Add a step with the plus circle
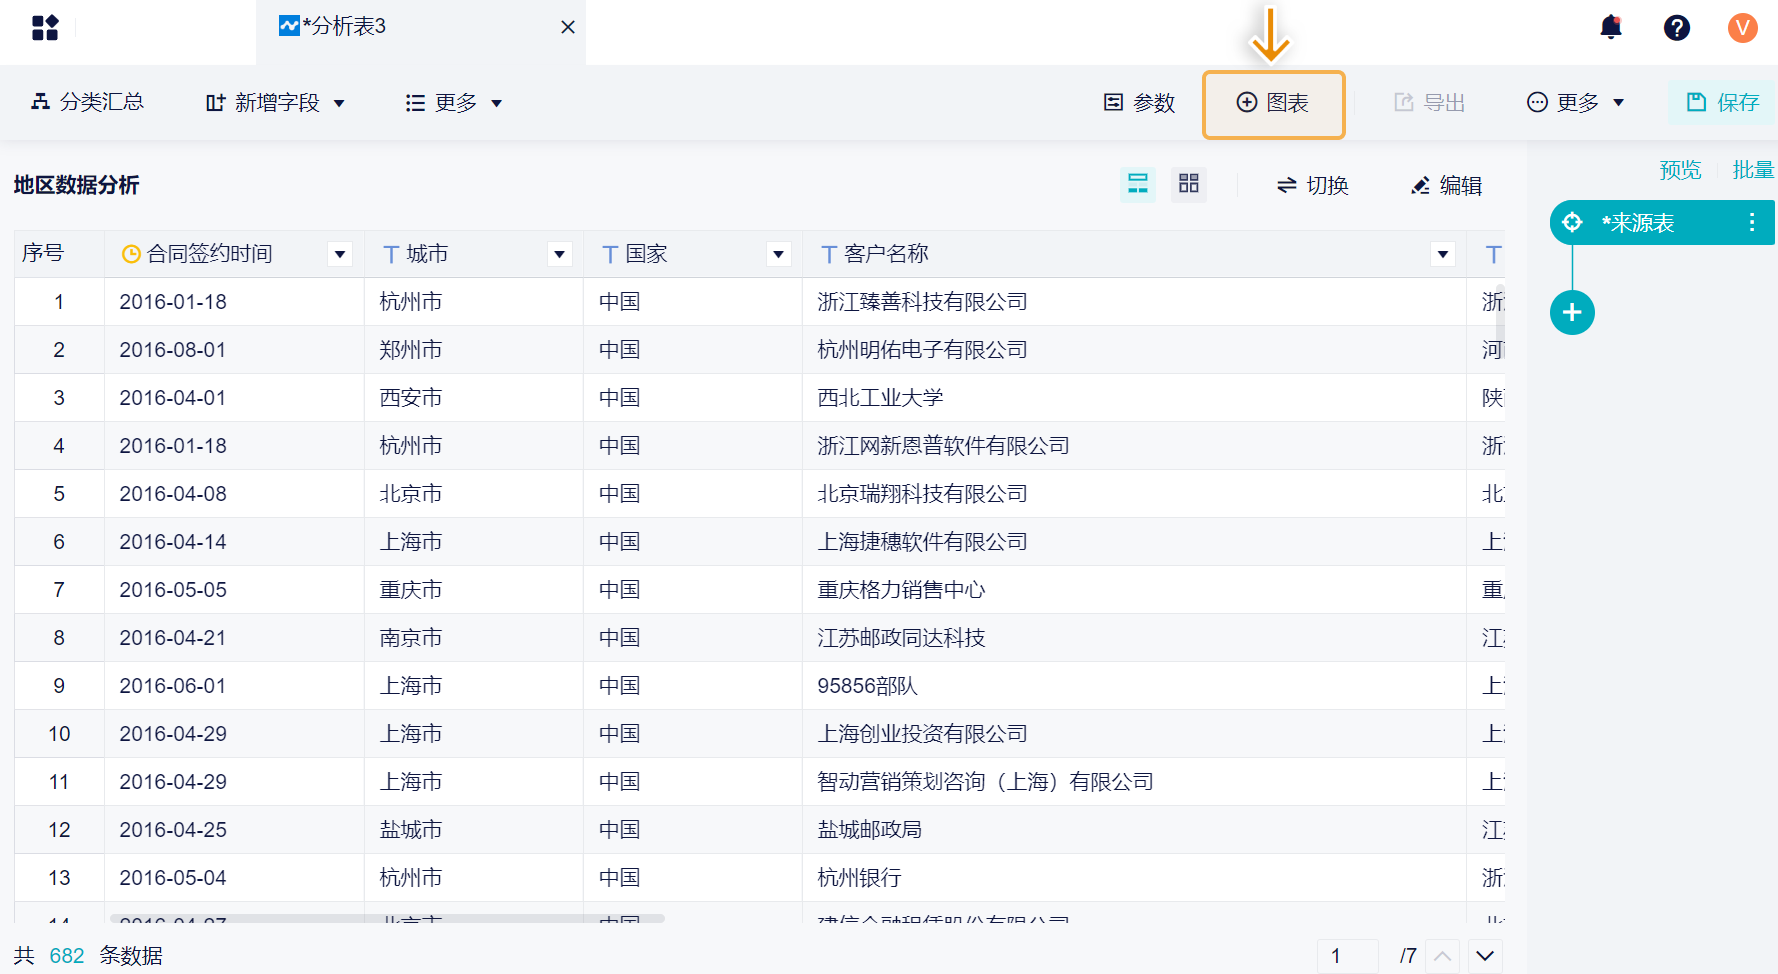The height and width of the screenshot is (974, 1778). [x=1572, y=313]
